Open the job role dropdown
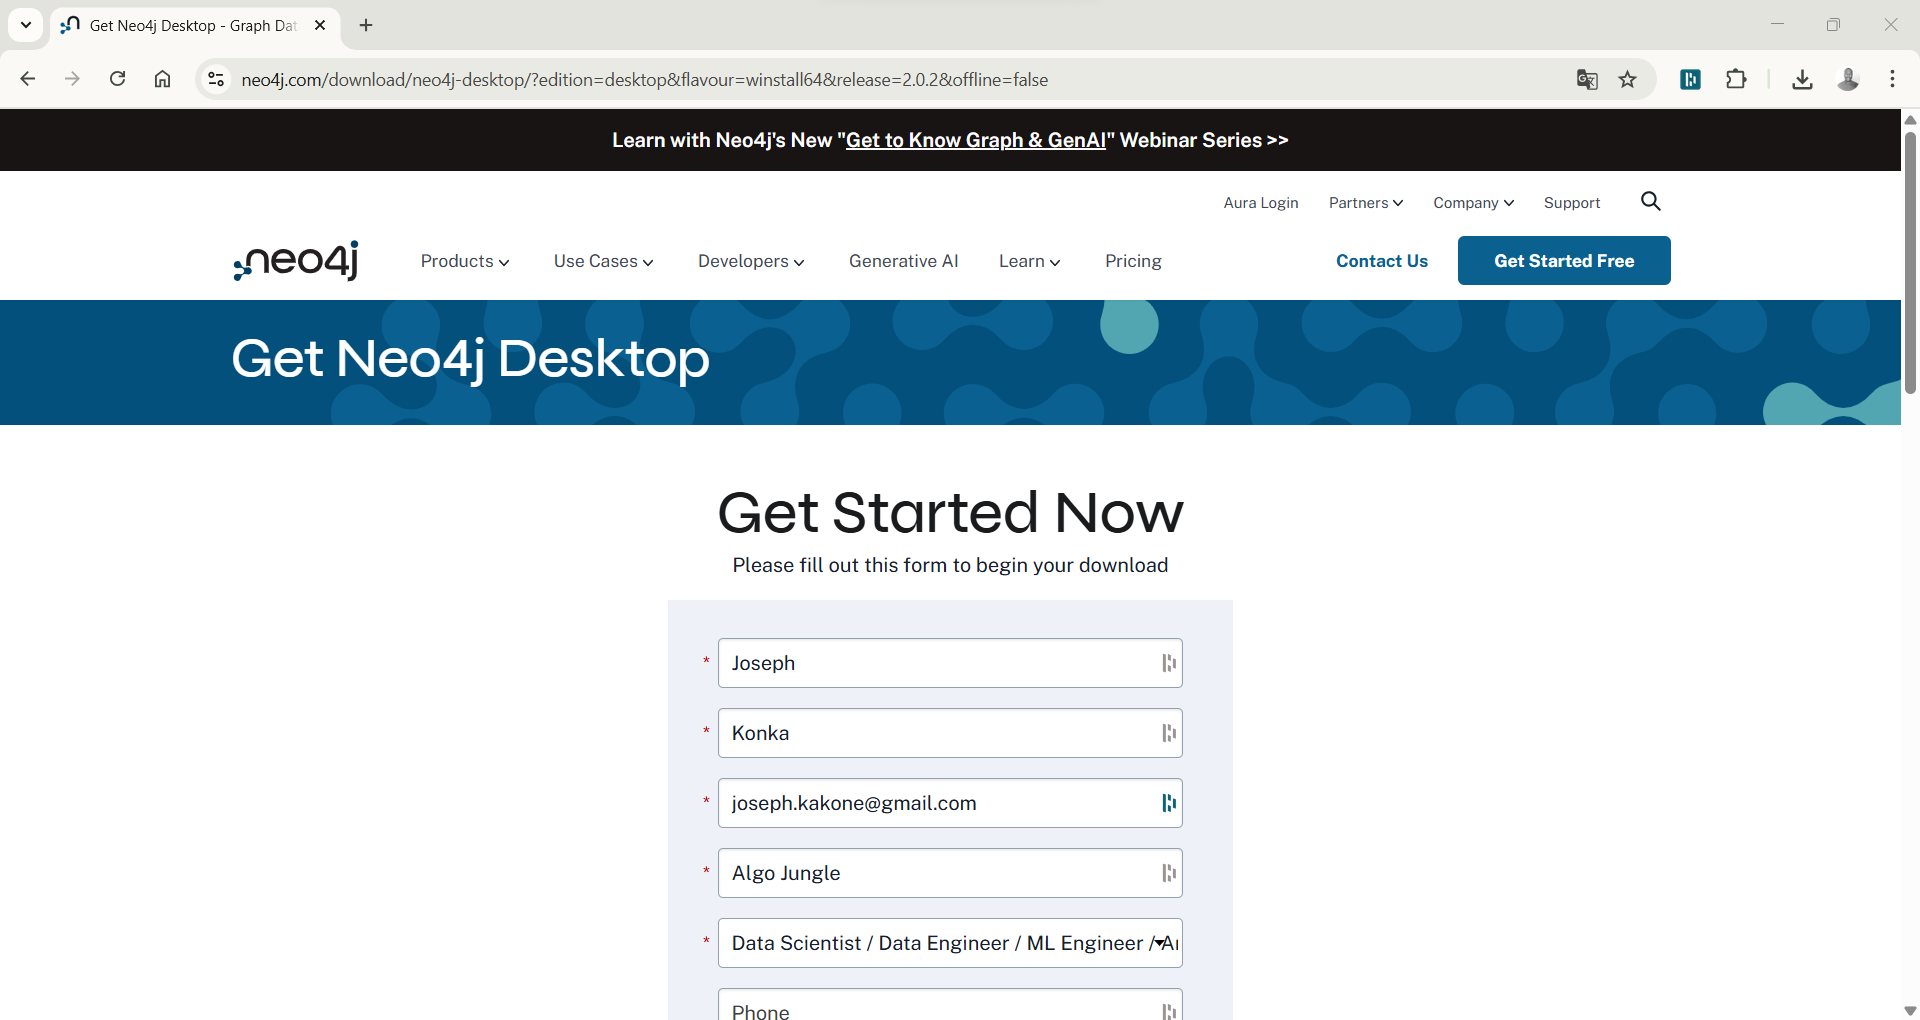This screenshot has width=1920, height=1020. coord(950,943)
